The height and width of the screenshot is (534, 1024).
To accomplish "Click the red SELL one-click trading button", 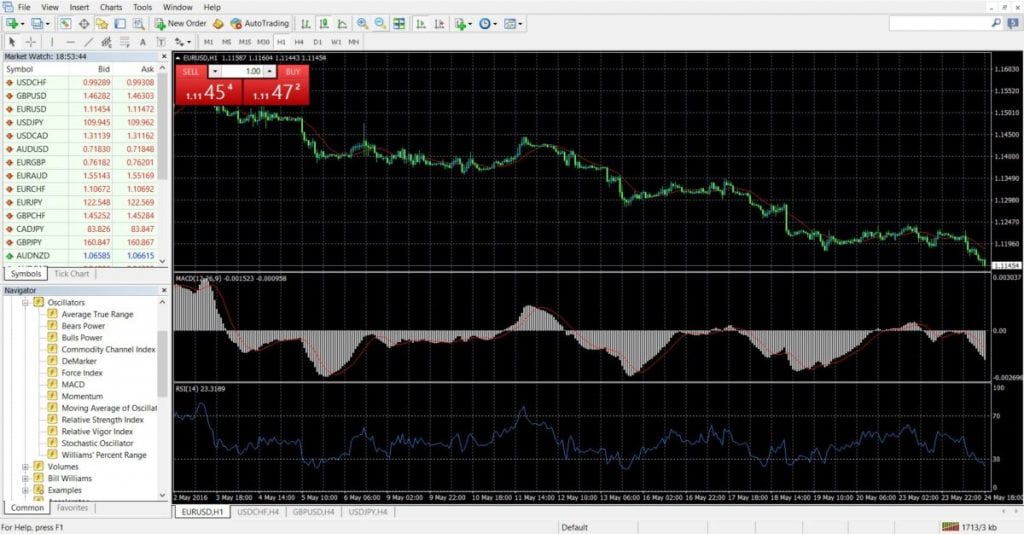I will [208, 91].
